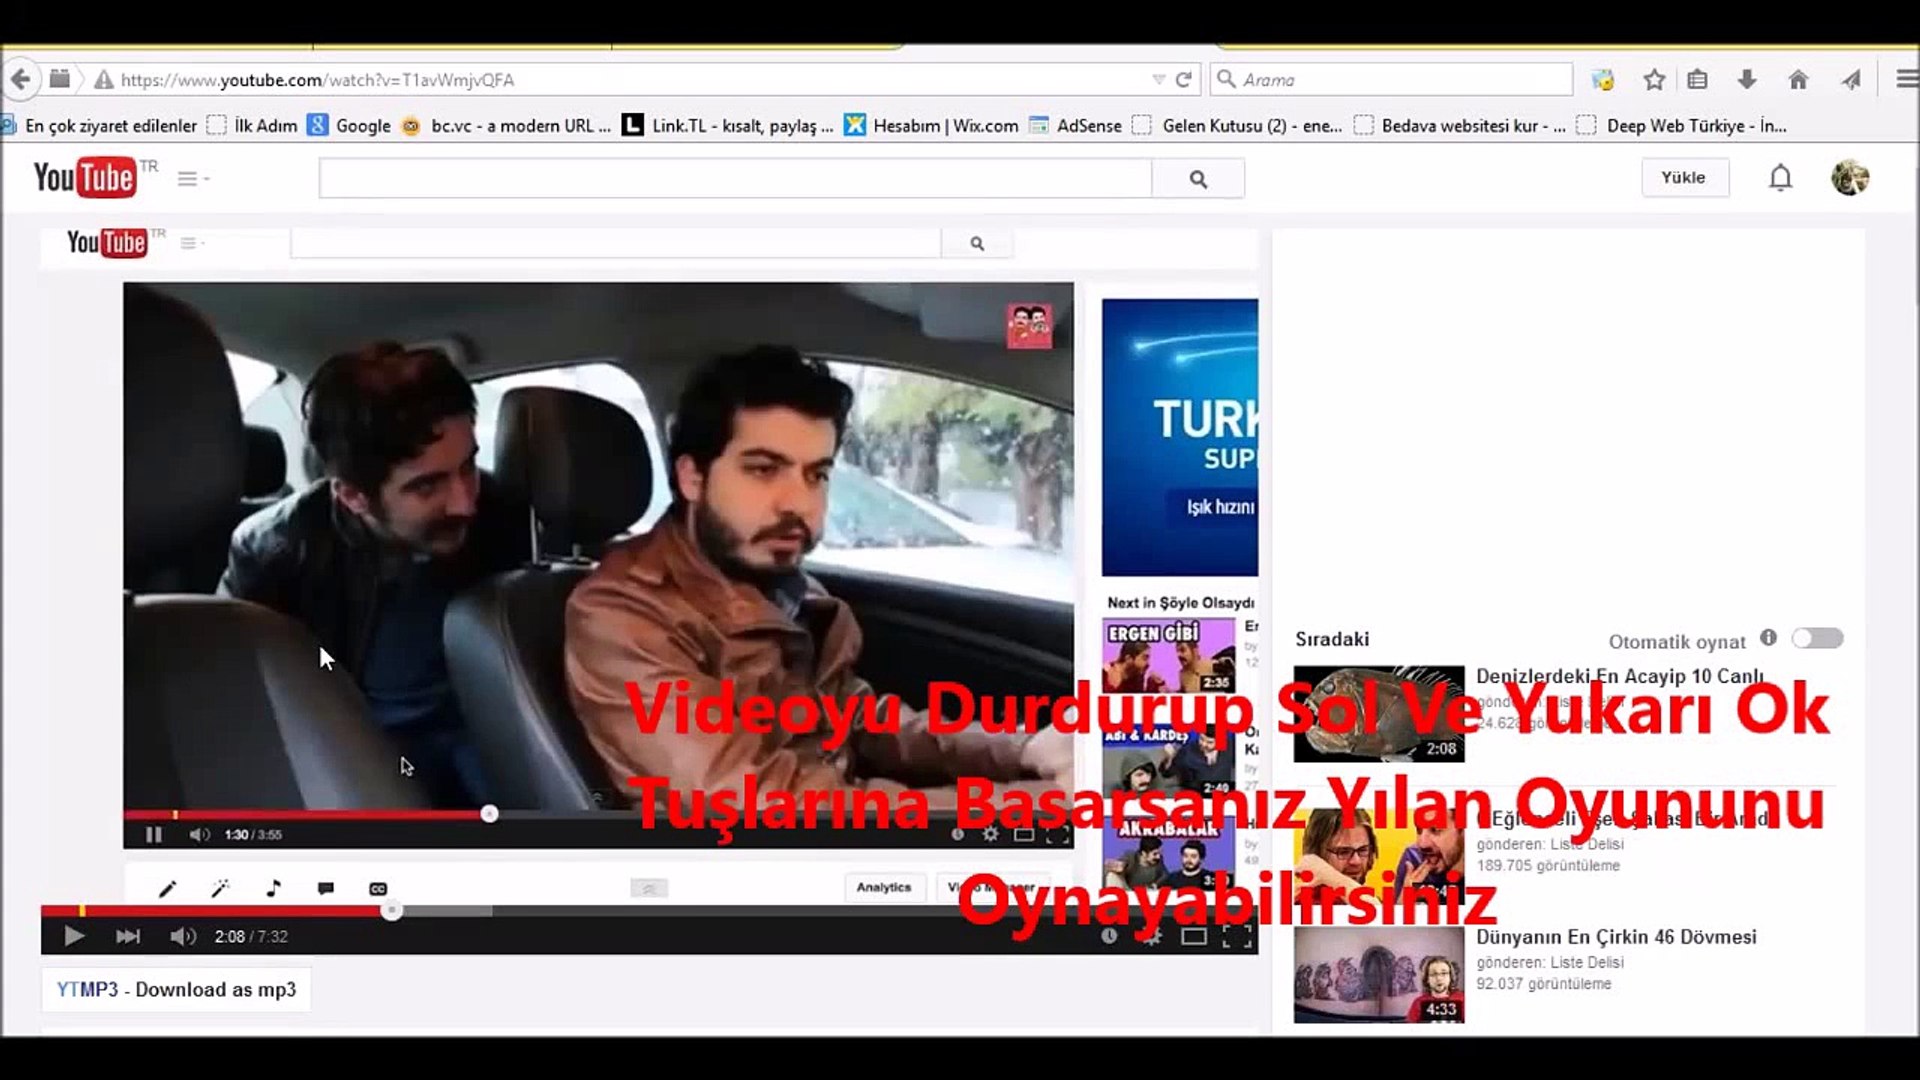
Task: Bookmark page with star icon
Action: (1654, 80)
